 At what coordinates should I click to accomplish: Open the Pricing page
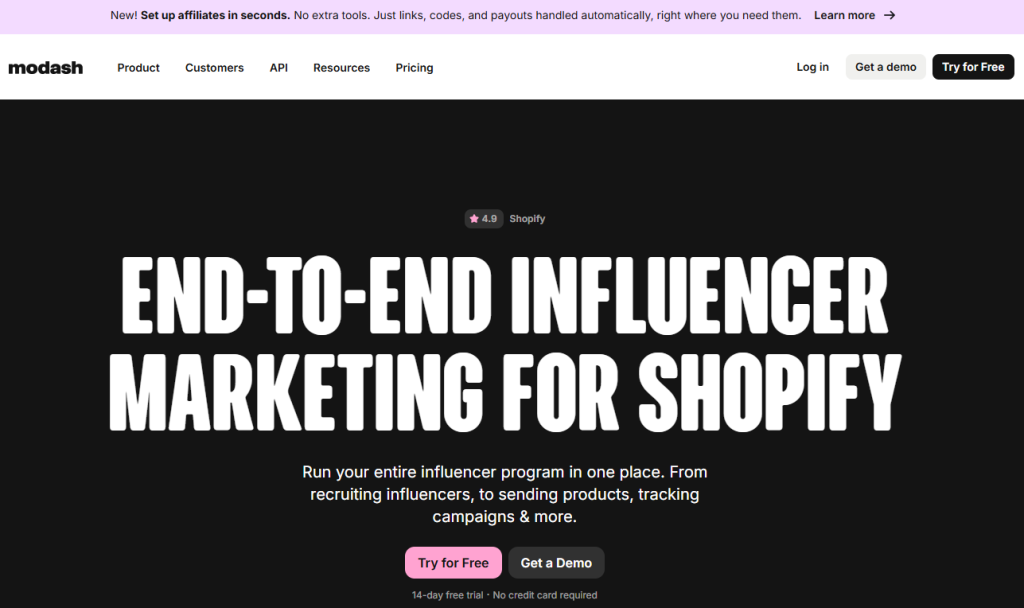coord(414,68)
